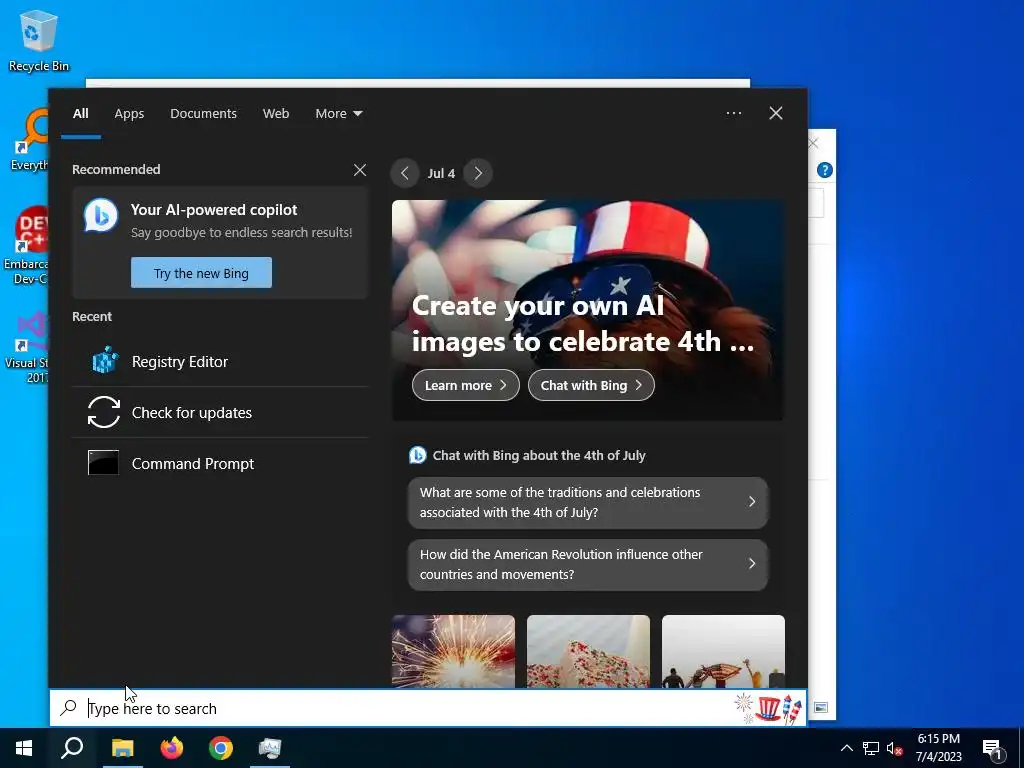
Task: Open the Everything desktop shortcut
Action: (x=29, y=140)
